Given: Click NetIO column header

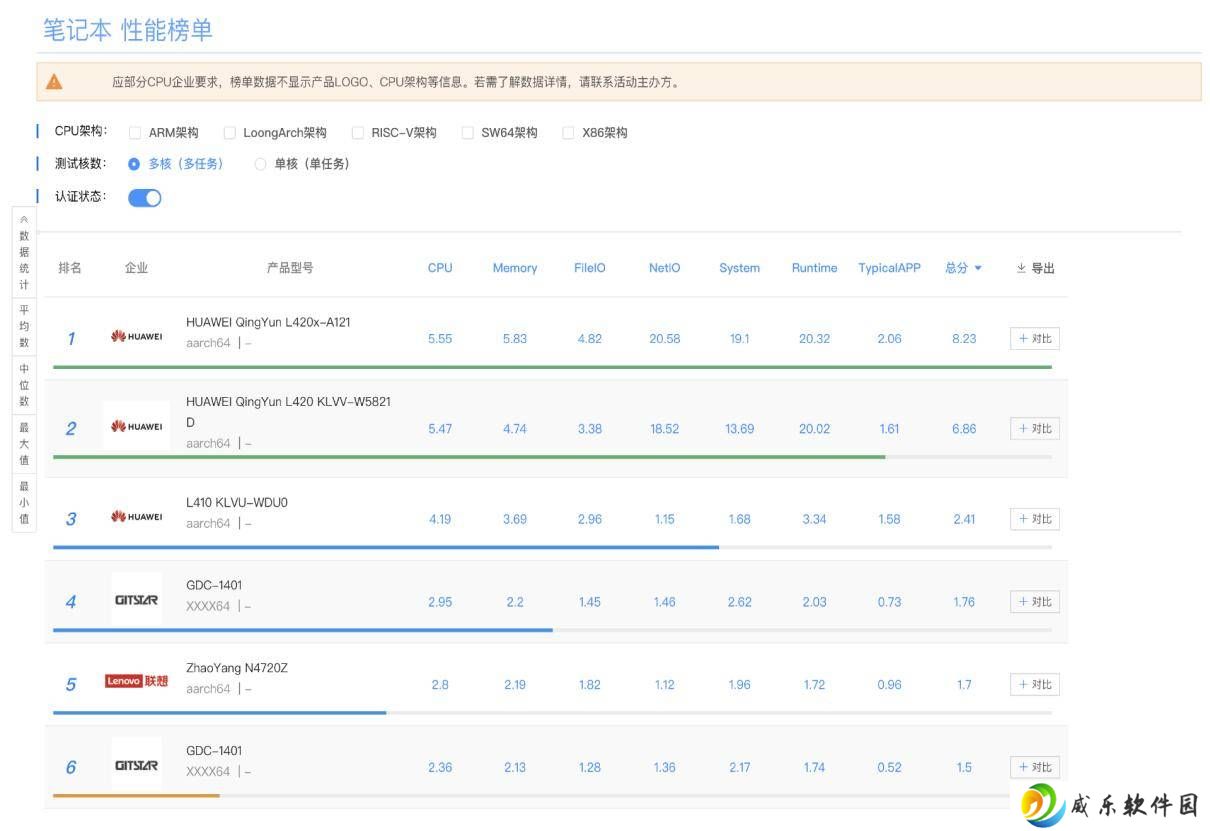Looking at the screenshot, I should (665, 268).
